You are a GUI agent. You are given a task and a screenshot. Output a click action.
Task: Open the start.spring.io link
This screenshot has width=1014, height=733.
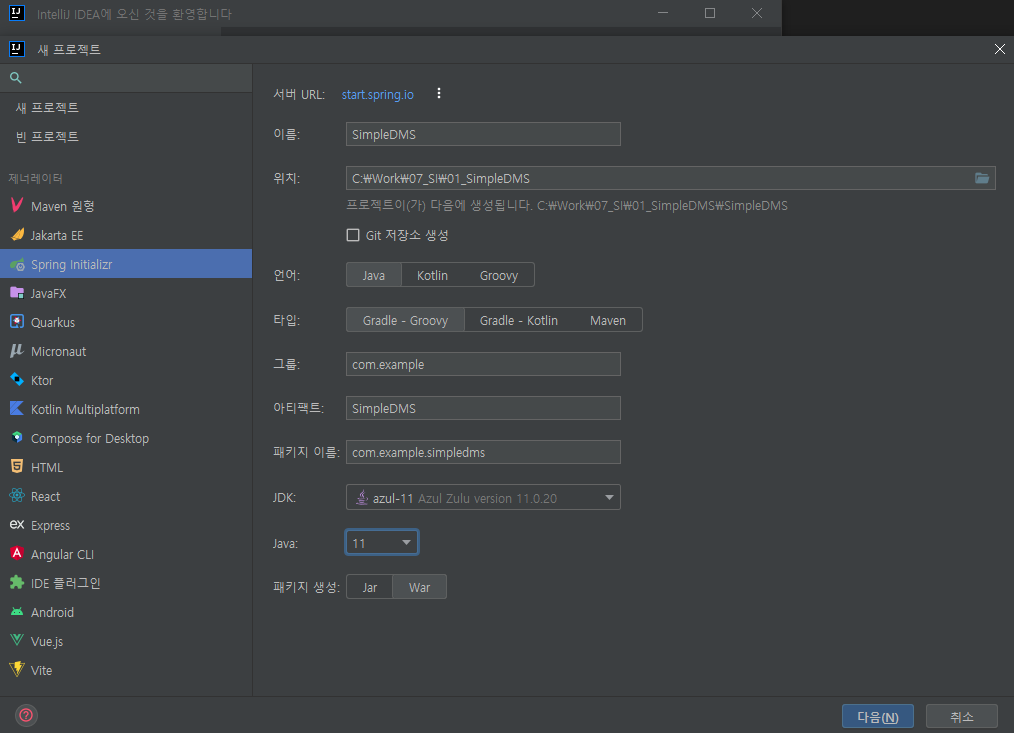tap(378, 94)
